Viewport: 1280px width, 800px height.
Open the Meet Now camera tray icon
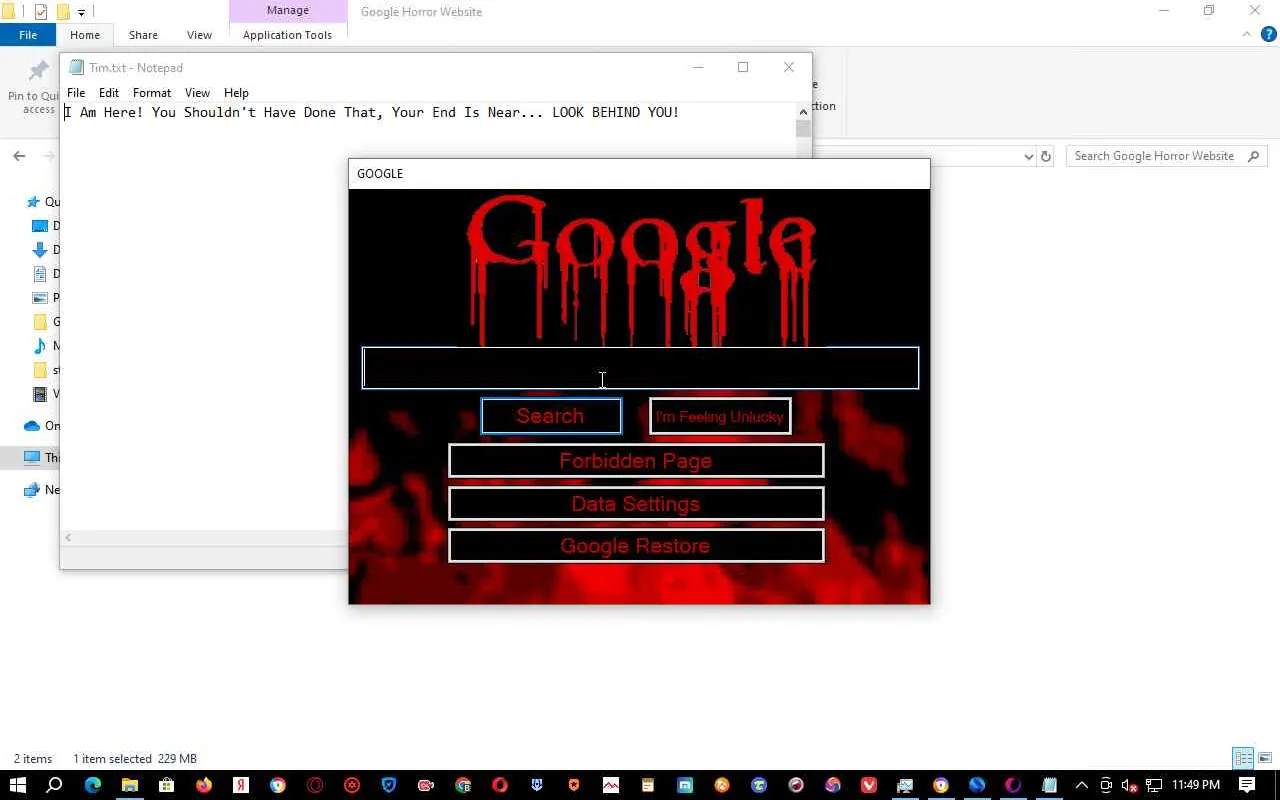point(1106,785)
